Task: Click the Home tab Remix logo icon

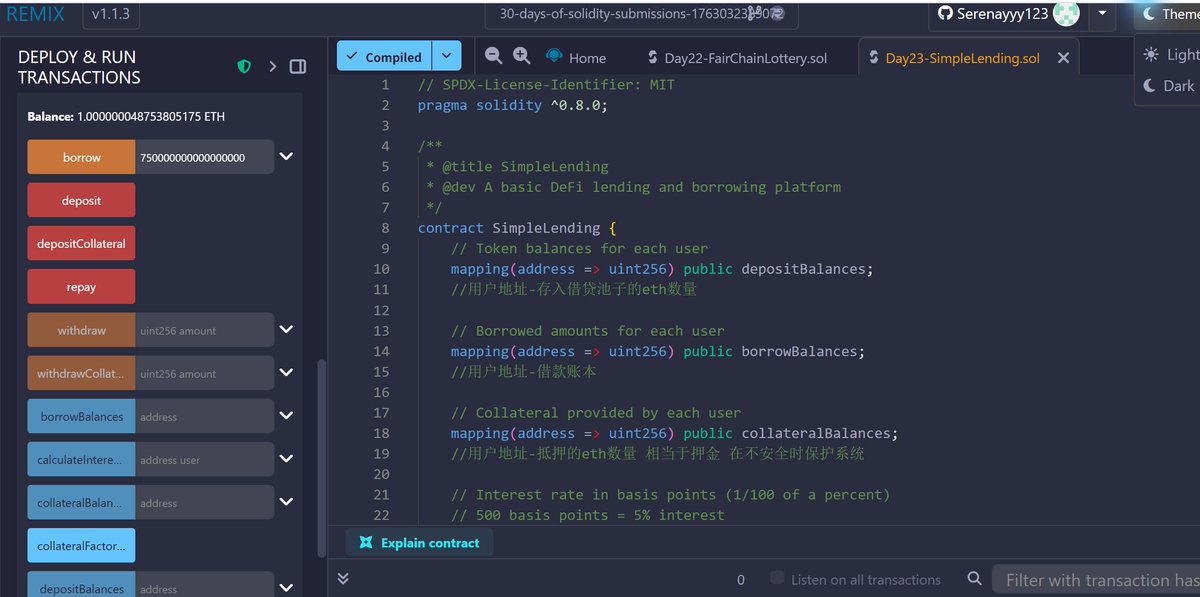Action: [x=554, y=55]
